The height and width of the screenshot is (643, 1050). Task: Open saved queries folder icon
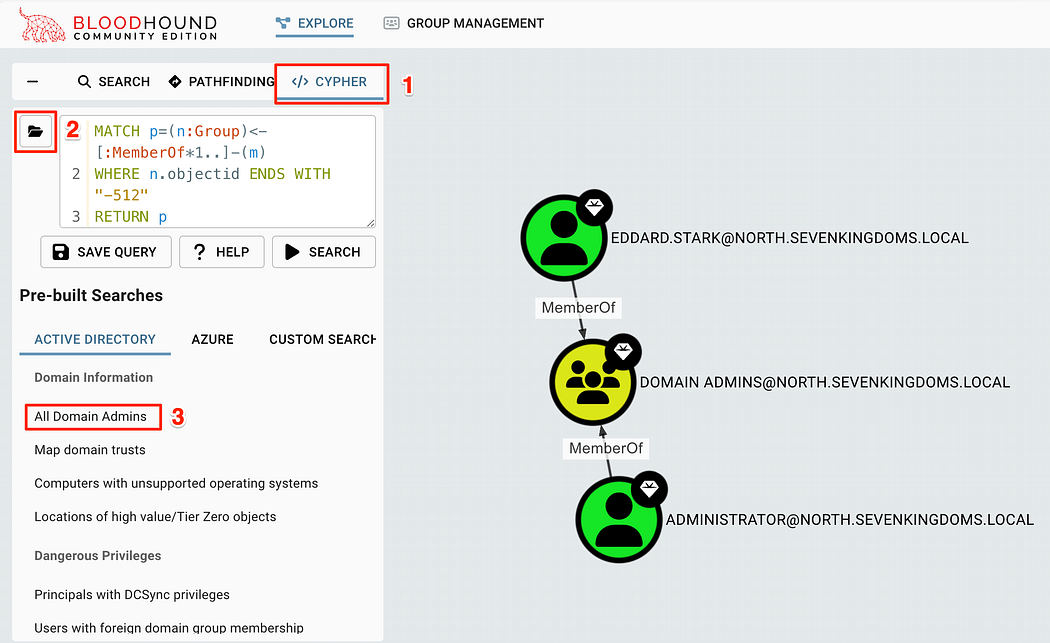(x=35, y=131)
